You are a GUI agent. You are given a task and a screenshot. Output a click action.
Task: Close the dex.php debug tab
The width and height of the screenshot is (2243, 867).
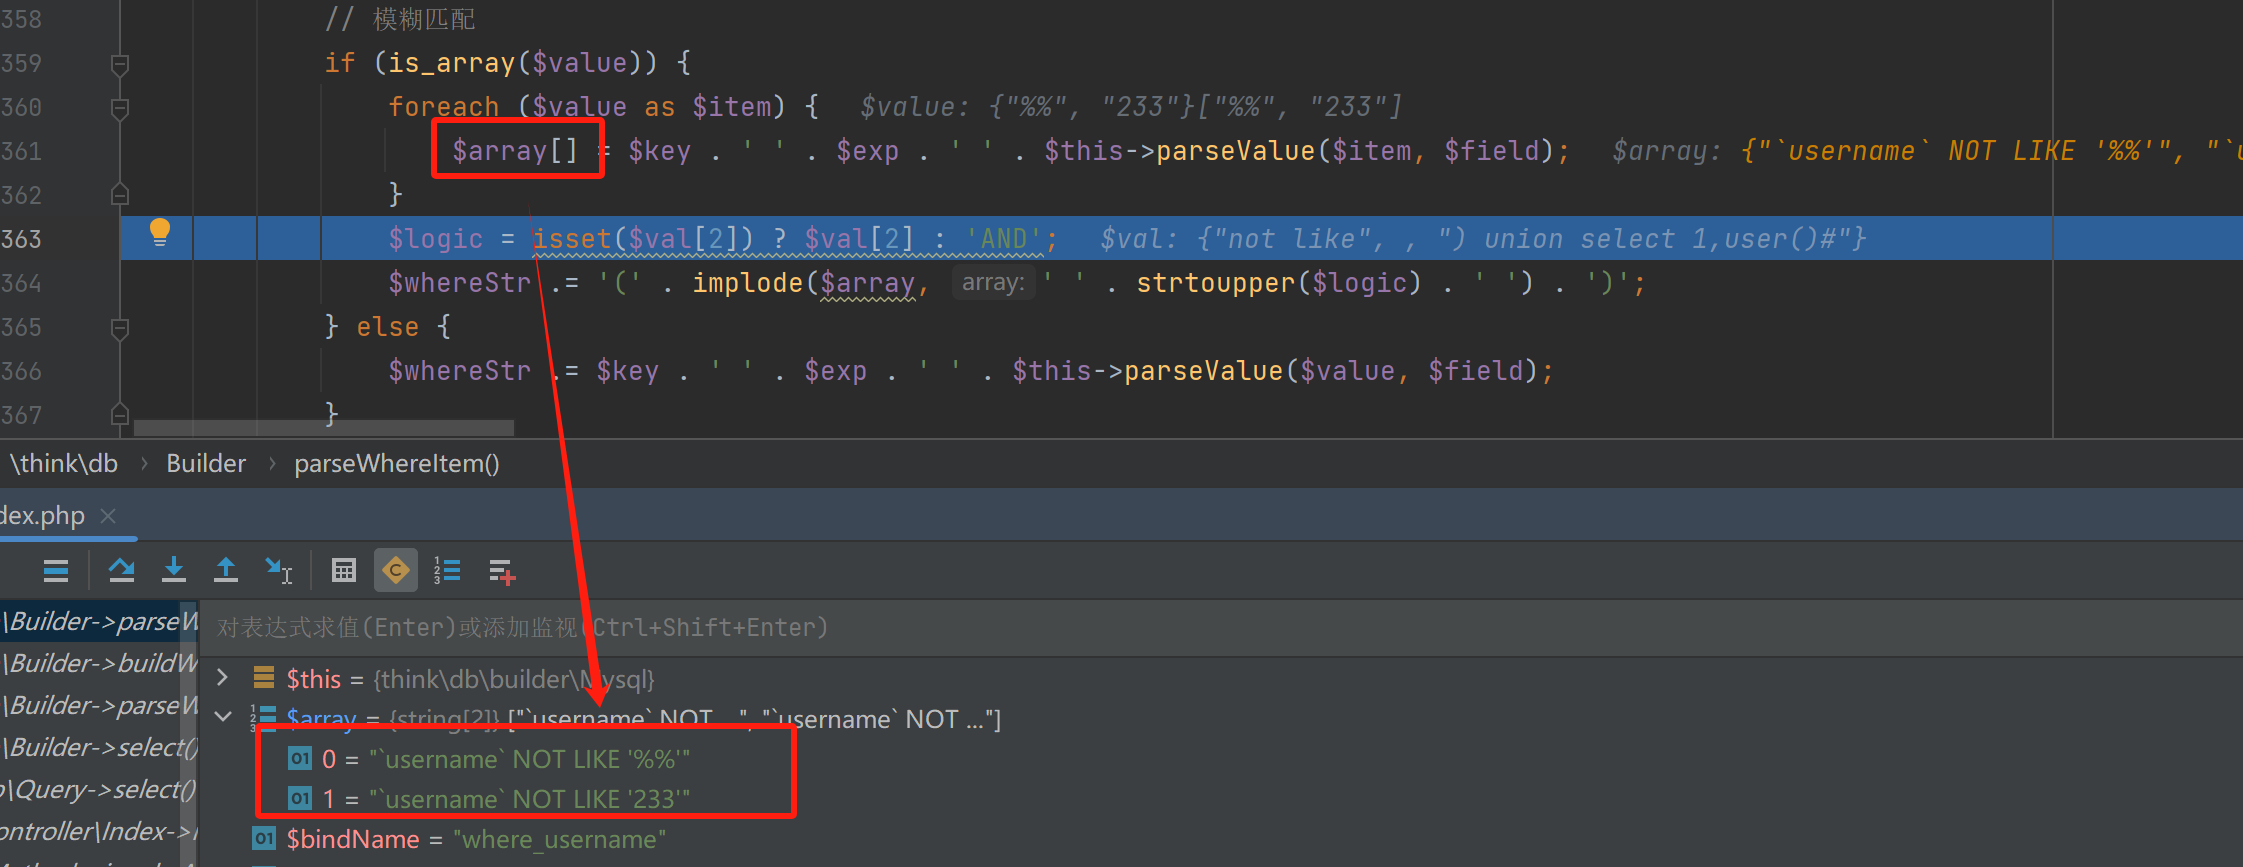pos(108,516)
